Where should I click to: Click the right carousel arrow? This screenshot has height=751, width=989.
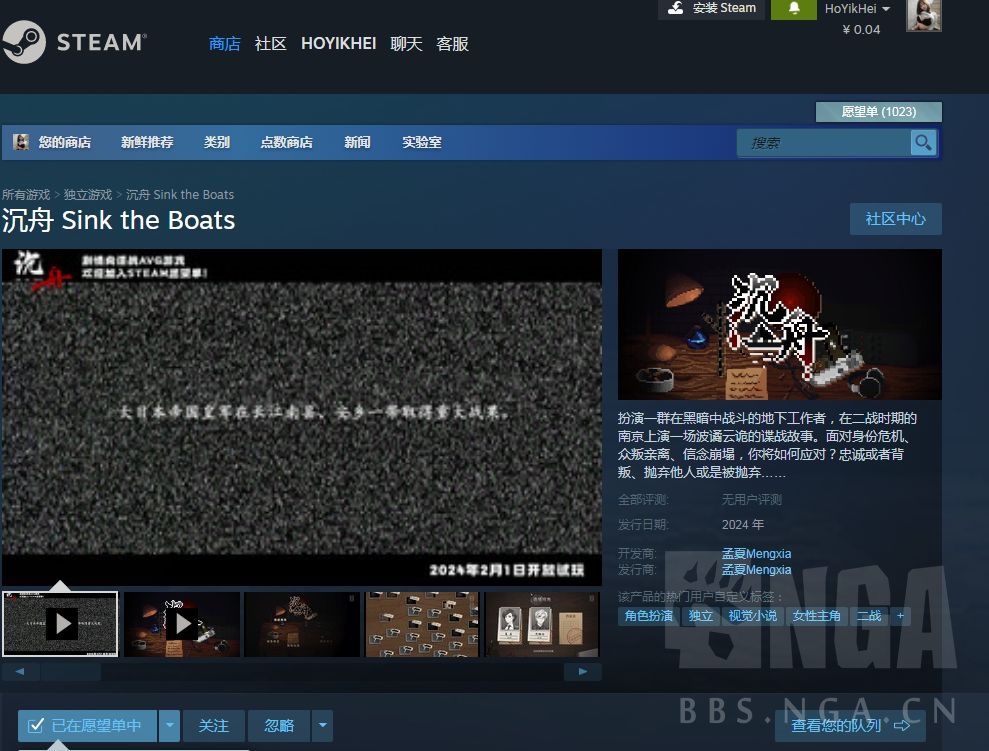[x=583, y=671]
